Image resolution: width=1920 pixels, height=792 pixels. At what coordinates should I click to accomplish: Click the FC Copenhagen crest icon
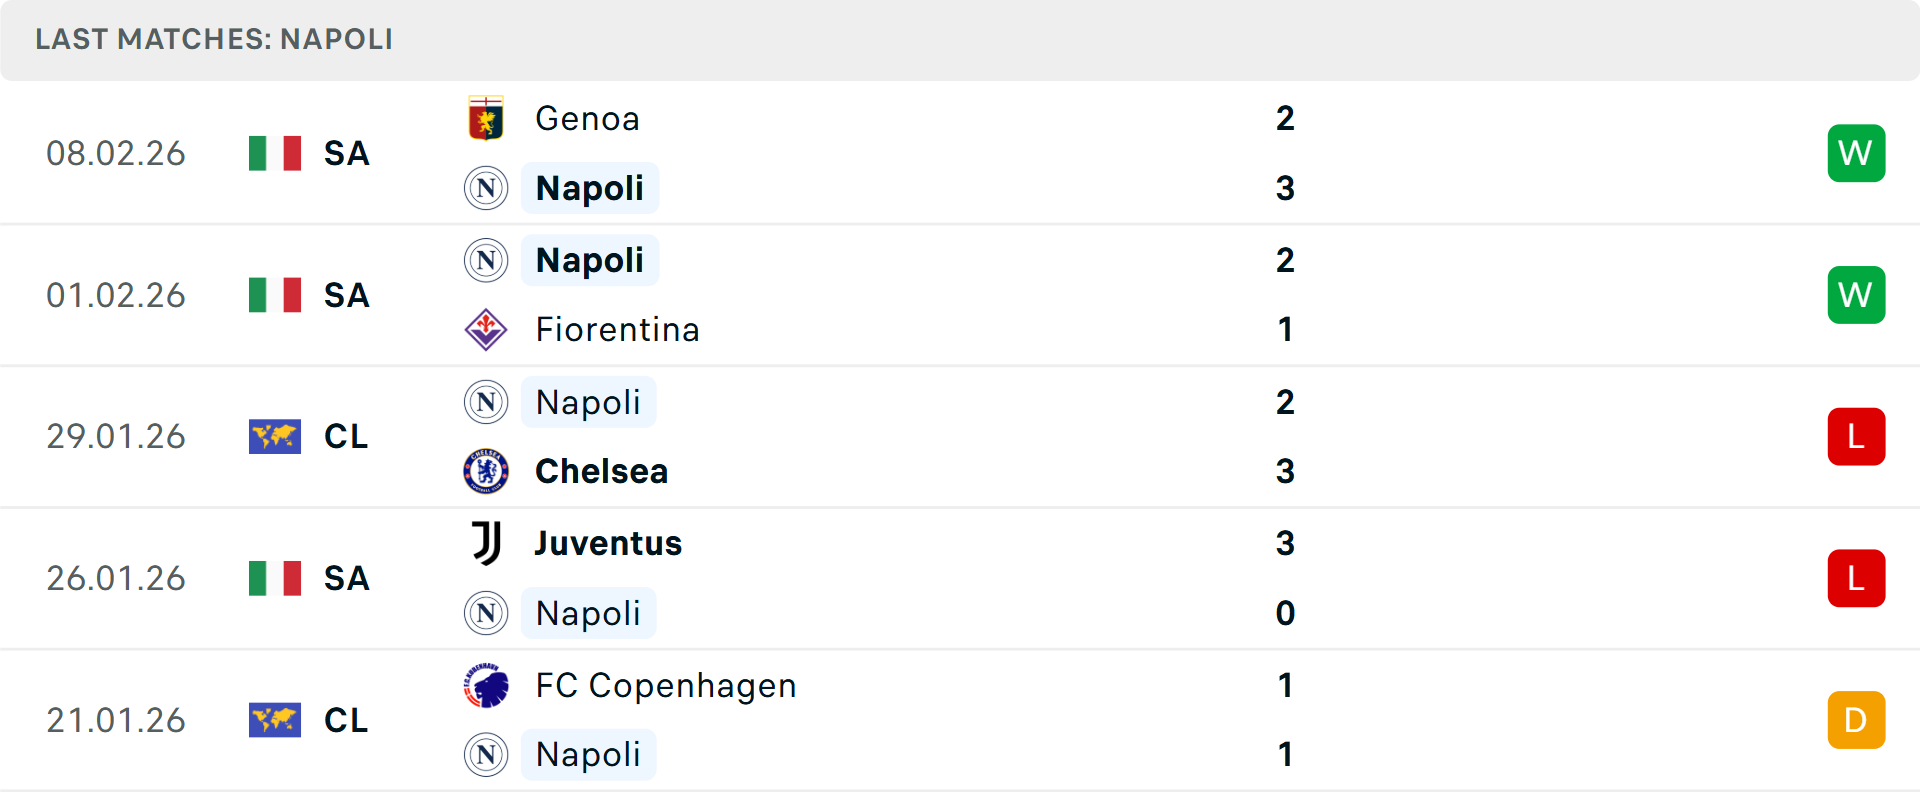click(486, 685)
